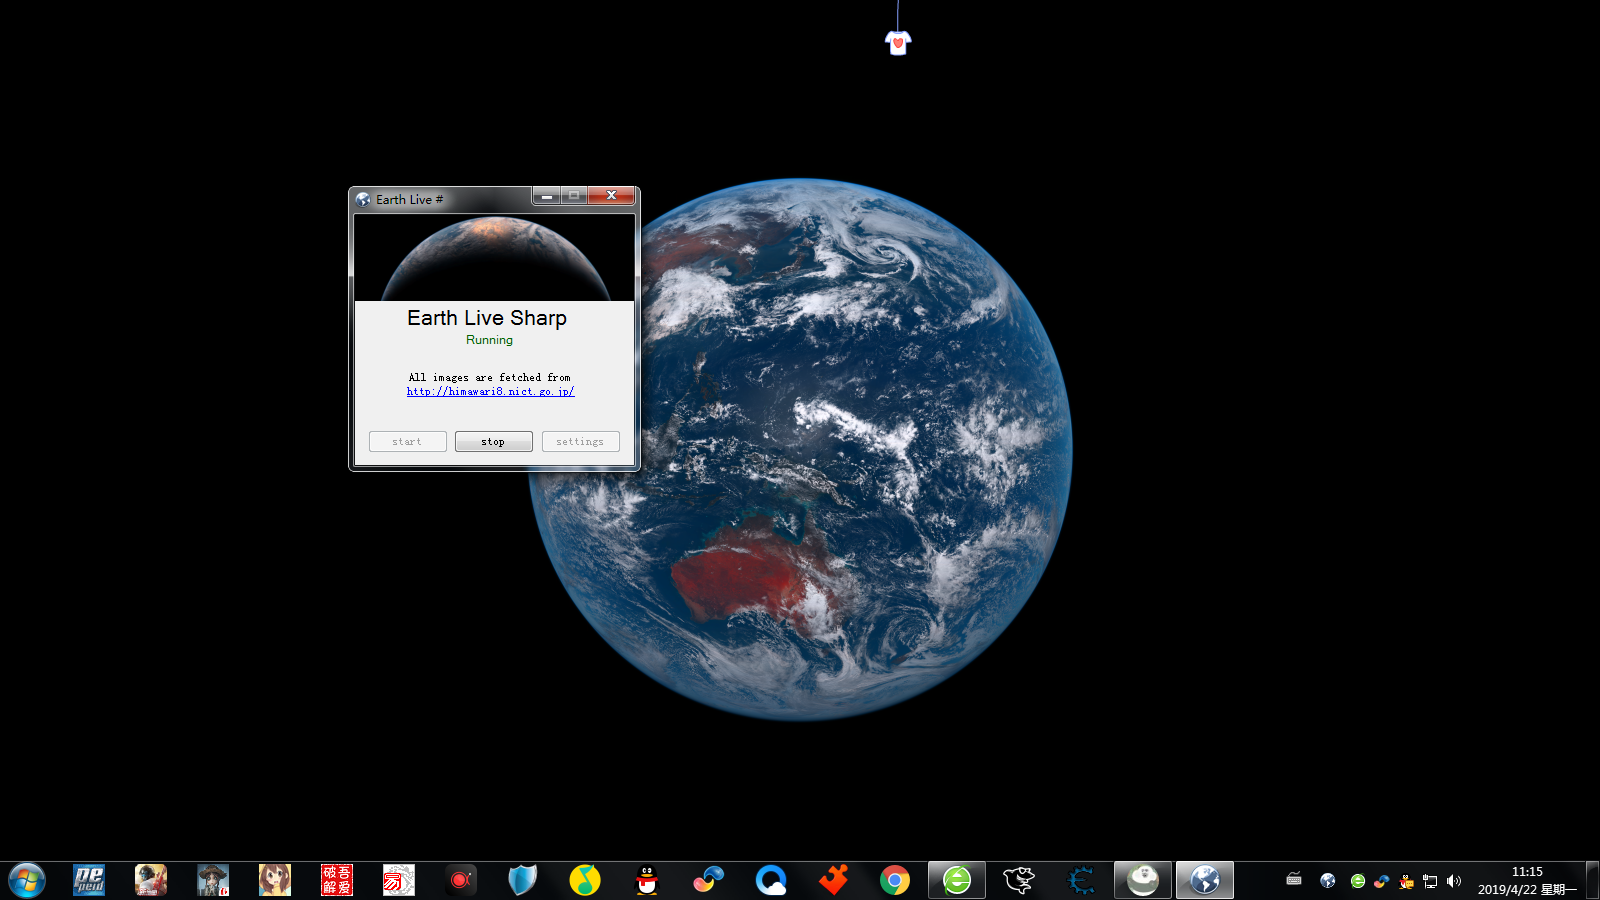Click the Earth Live globe tray icon
Viewport: 1600px width, 900px height.
(1328, 881)
